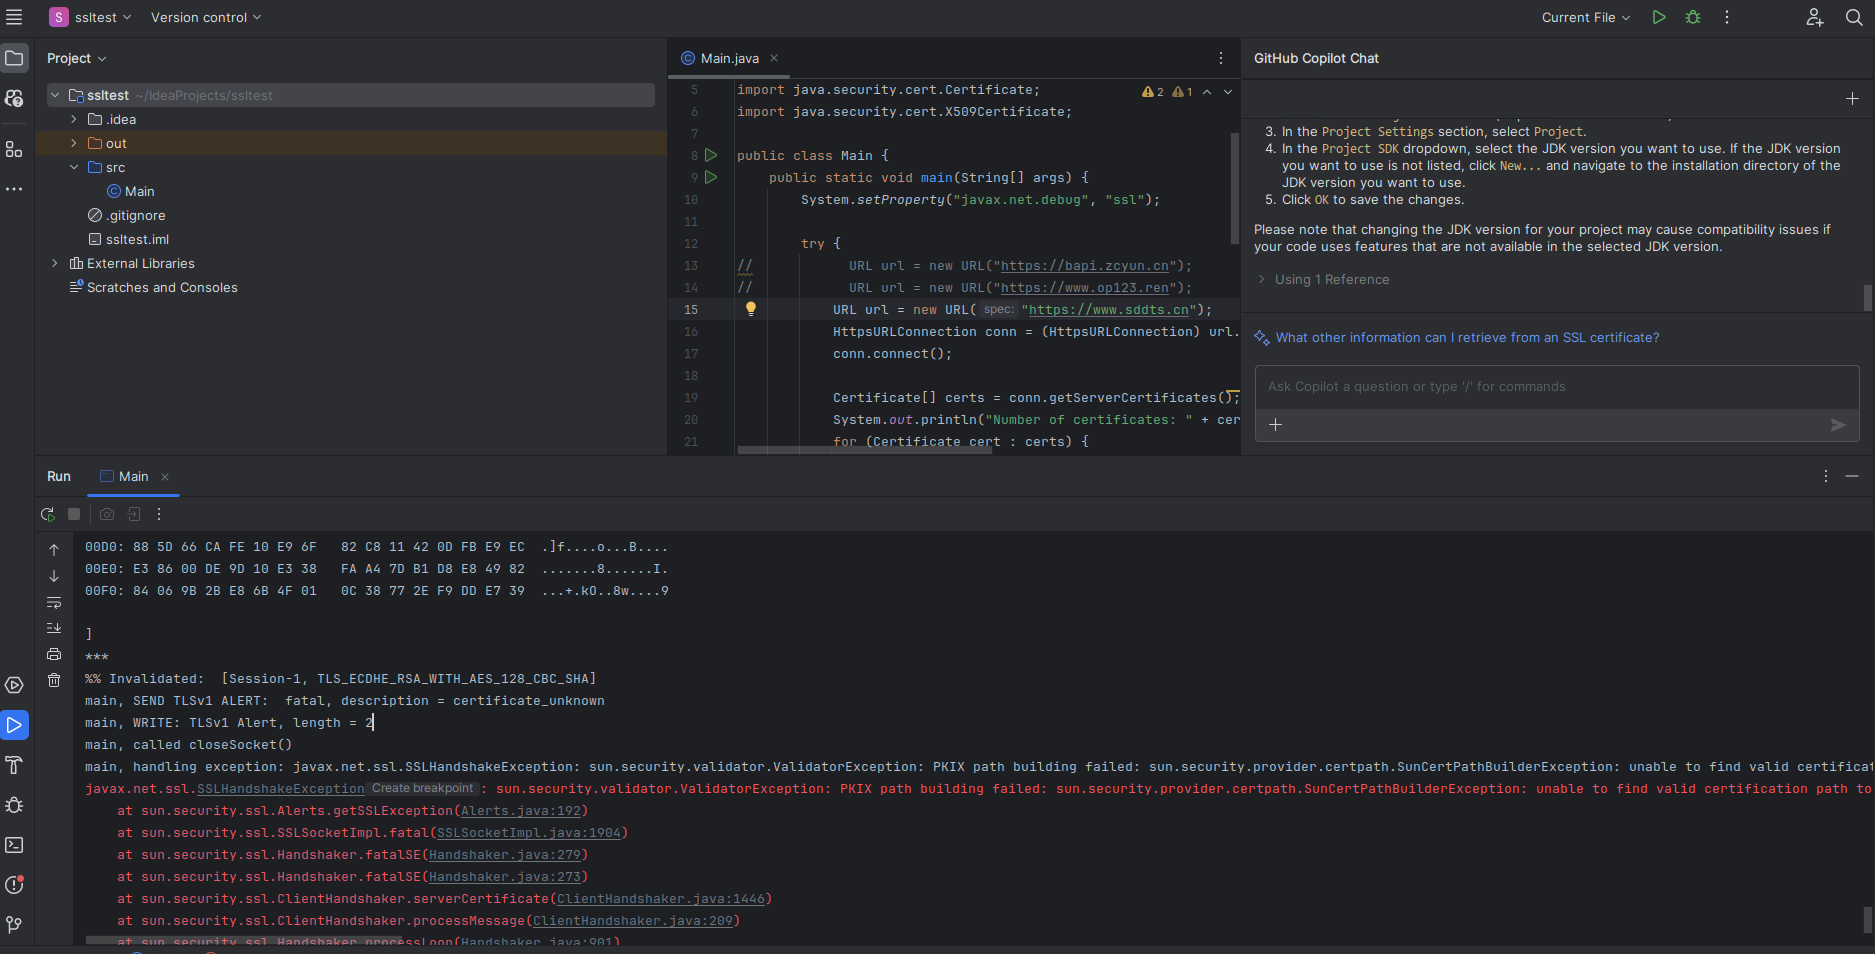Image resolution: width=1875 pixels, height=954 pixels.
Task: Open the main hamburger menu
Action: [14, 17]
